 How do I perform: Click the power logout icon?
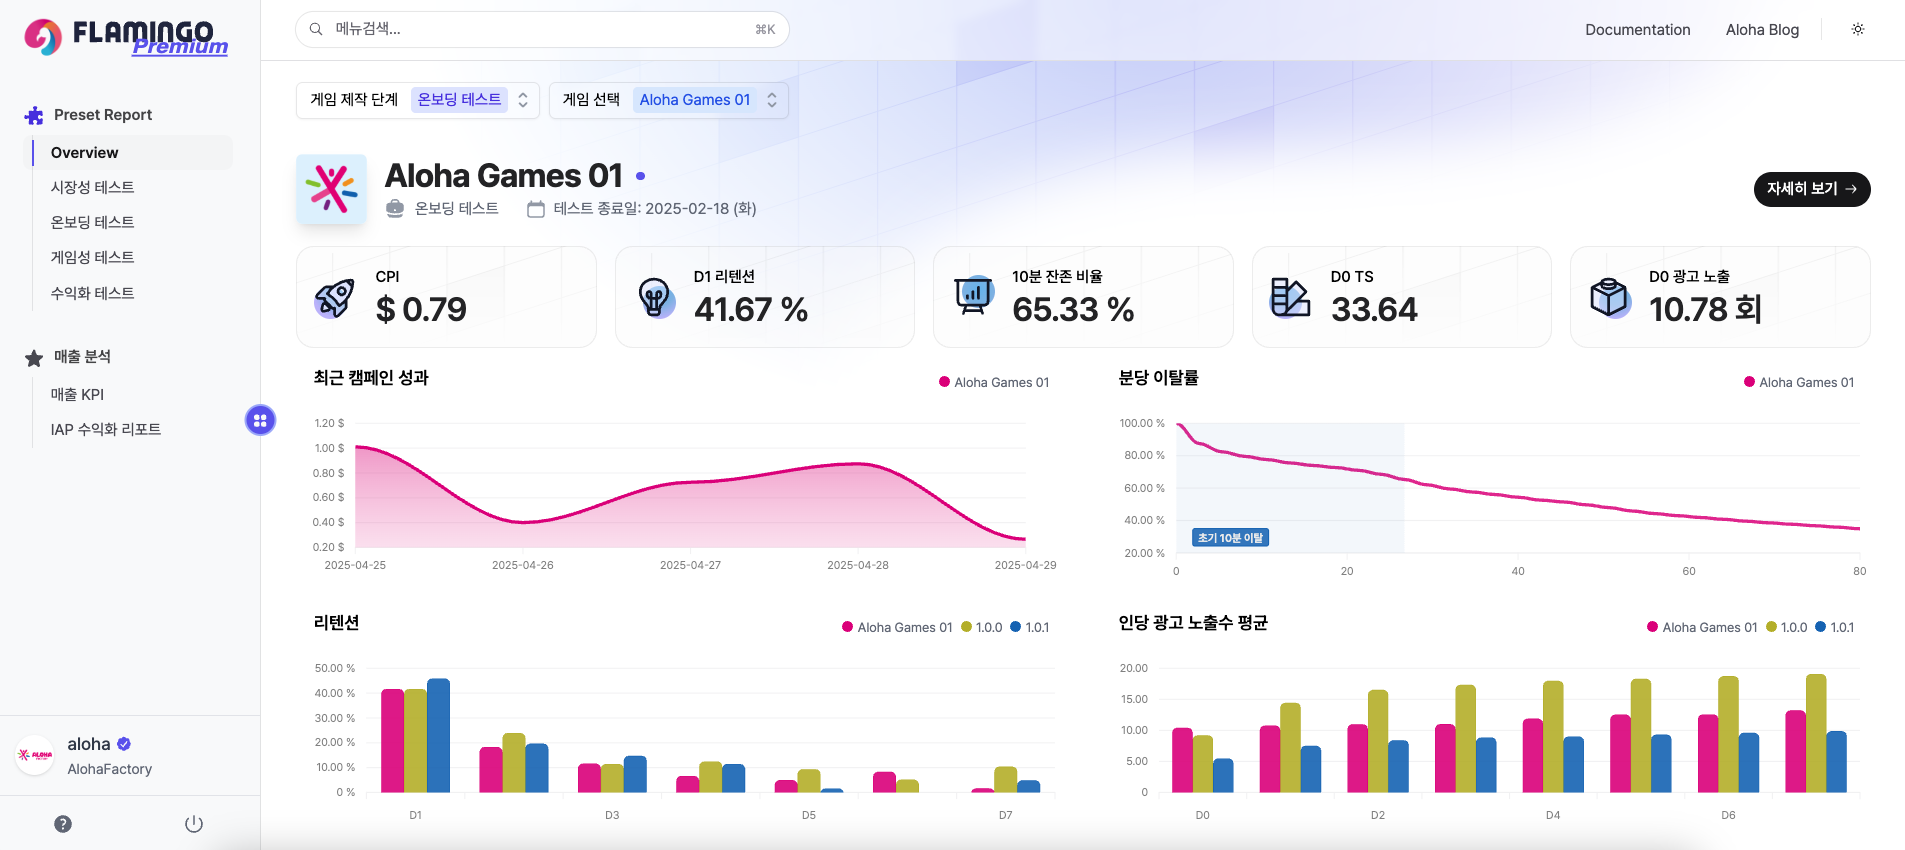pos(194,824)
